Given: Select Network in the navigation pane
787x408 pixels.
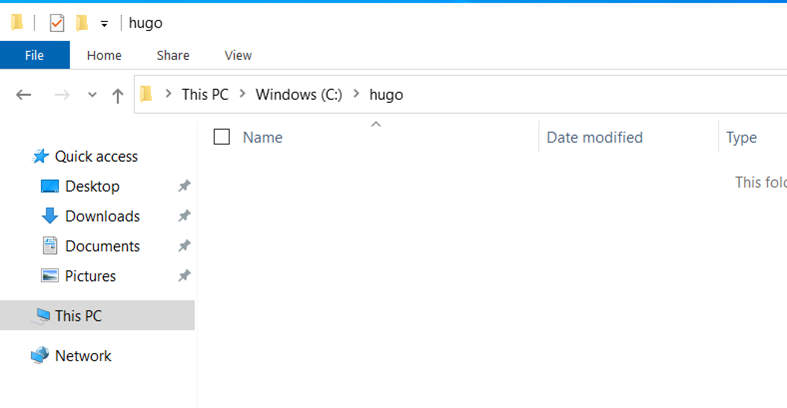Looking at the screenshot, I should (83, 356).
